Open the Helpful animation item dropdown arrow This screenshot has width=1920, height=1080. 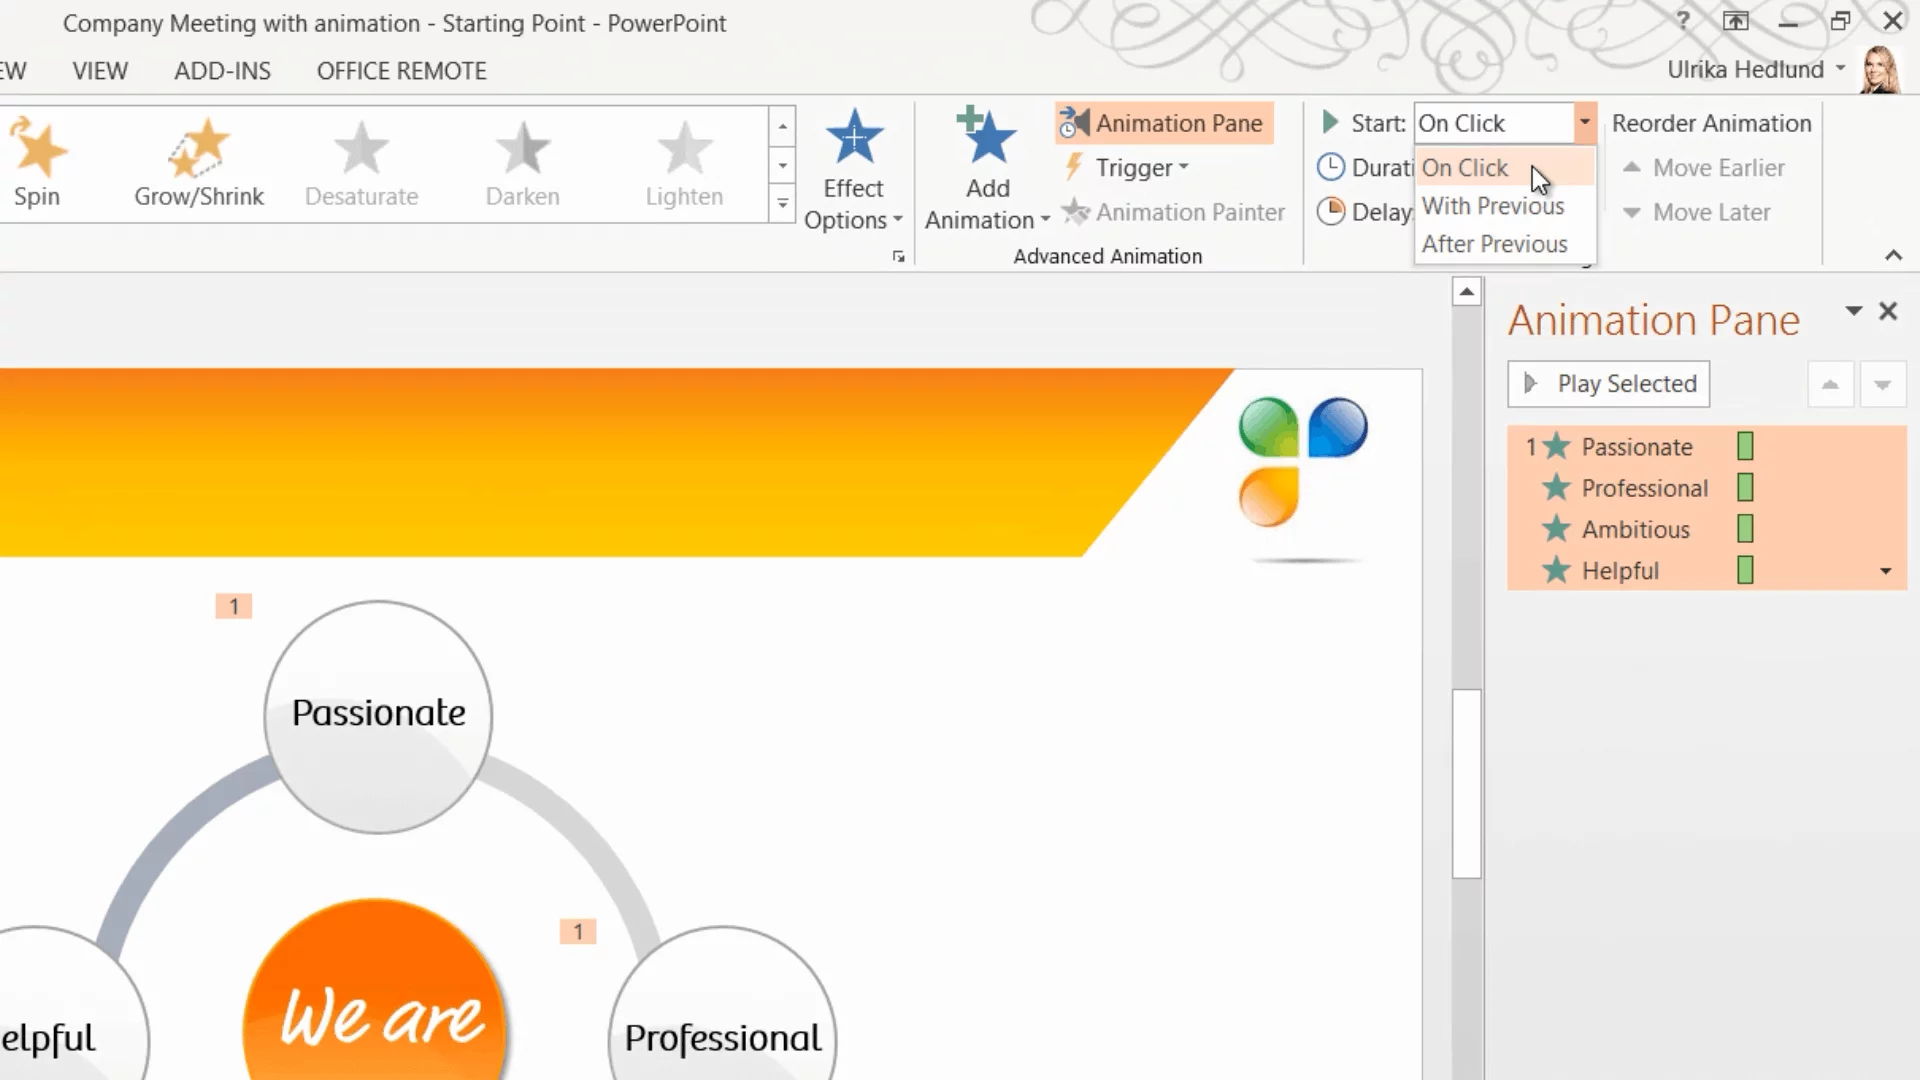coord(1885,571)
